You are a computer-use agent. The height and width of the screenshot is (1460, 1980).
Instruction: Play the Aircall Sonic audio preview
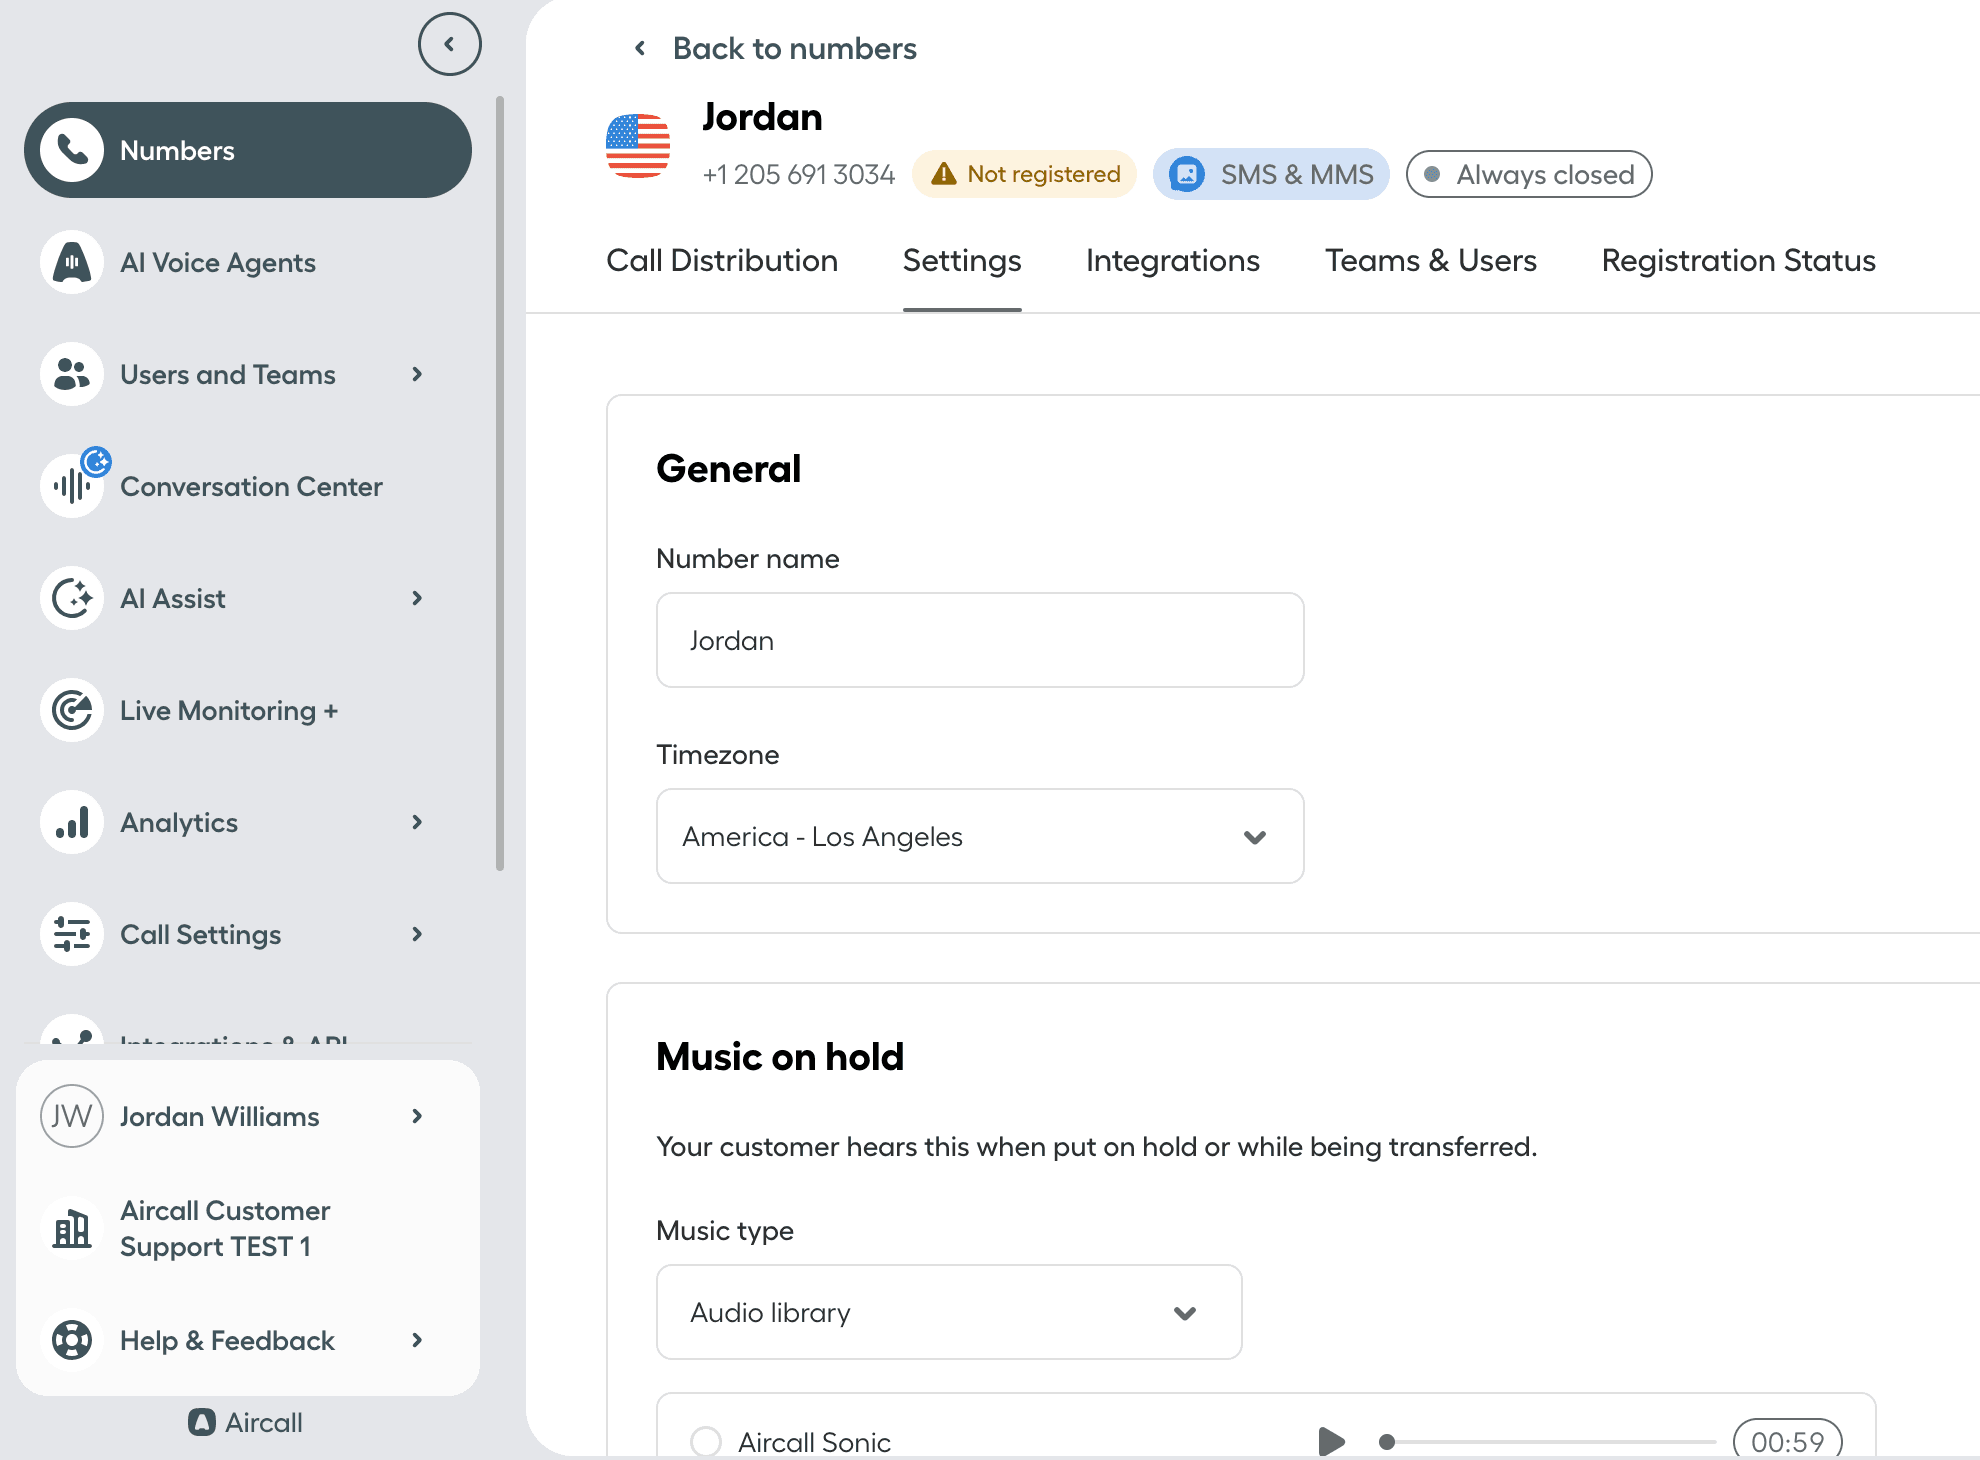tap(1330, 1441)
